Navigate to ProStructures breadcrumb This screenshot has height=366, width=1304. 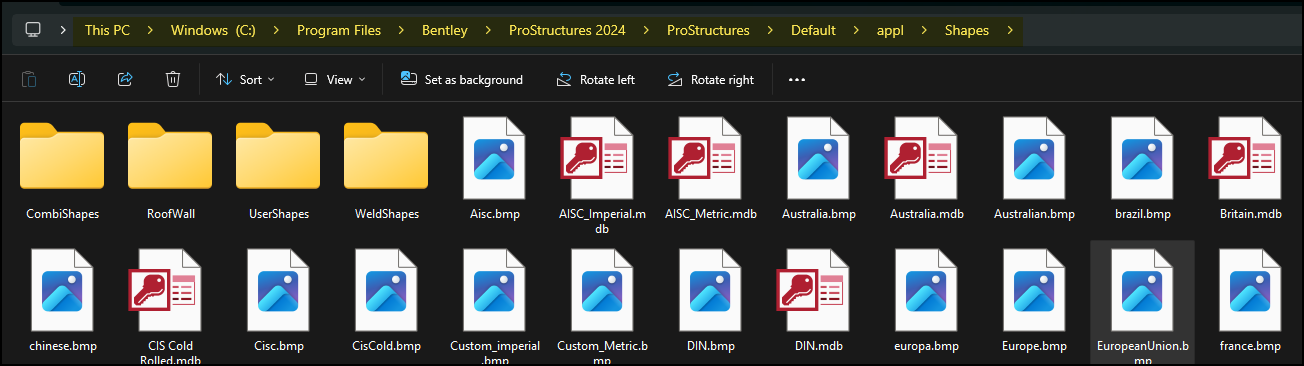point(708,30)
